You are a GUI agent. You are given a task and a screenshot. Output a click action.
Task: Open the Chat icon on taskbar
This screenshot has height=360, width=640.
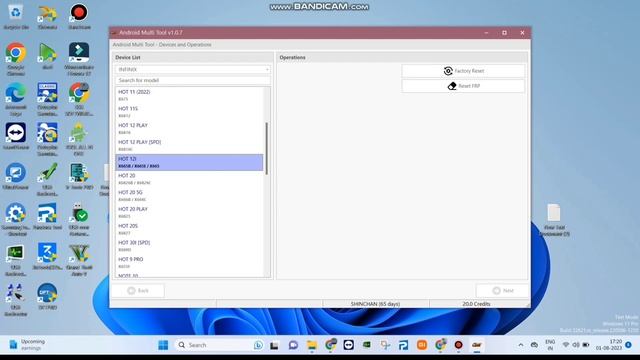[293, 345]
